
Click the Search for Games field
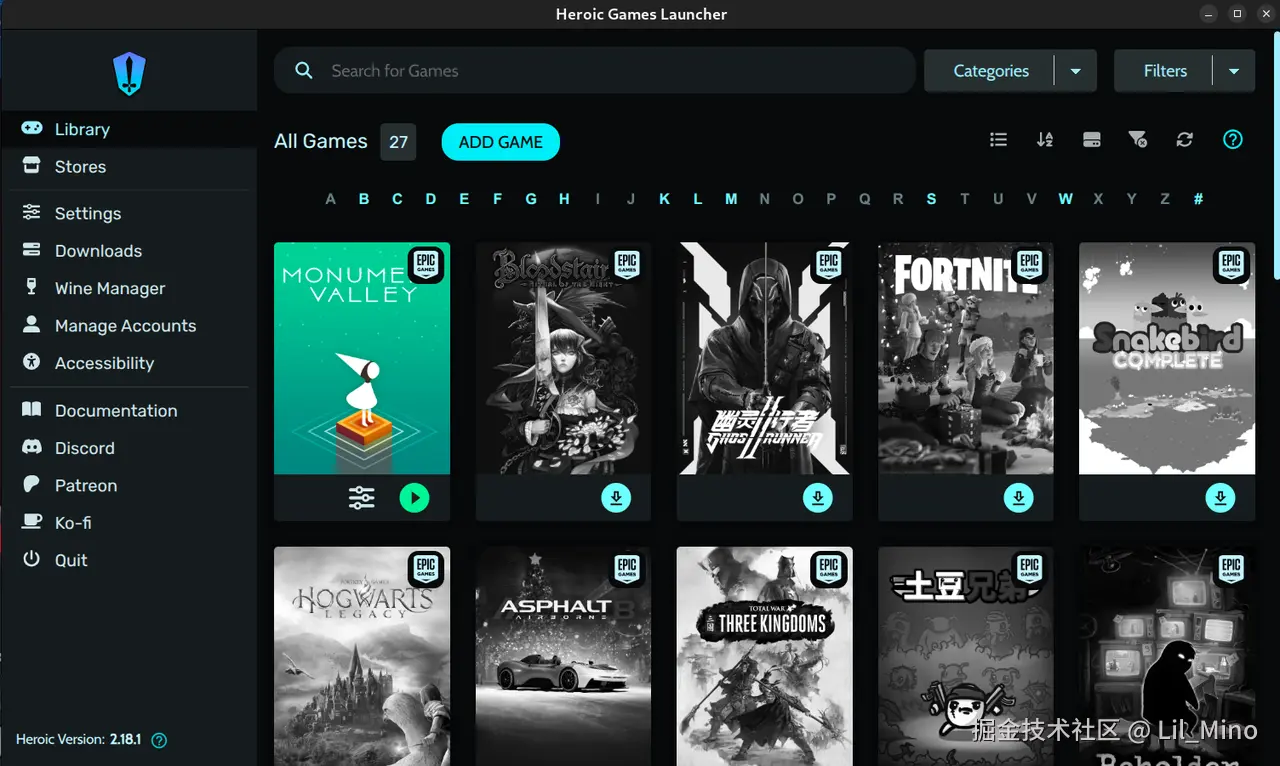[595, 71]
